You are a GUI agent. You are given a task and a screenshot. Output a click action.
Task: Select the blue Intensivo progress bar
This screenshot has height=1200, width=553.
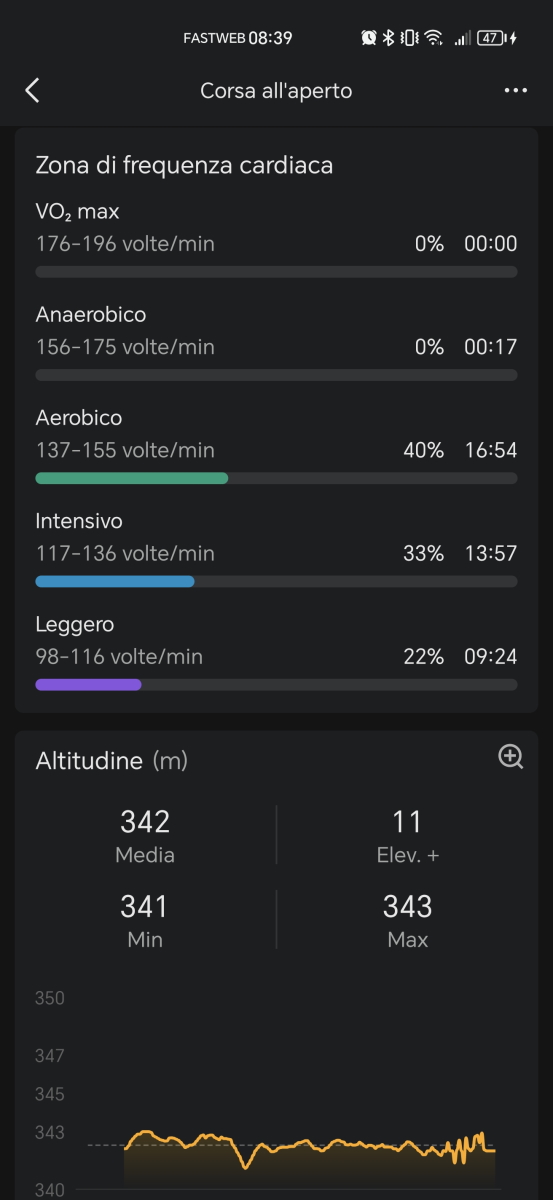click(x=115, y=581)
